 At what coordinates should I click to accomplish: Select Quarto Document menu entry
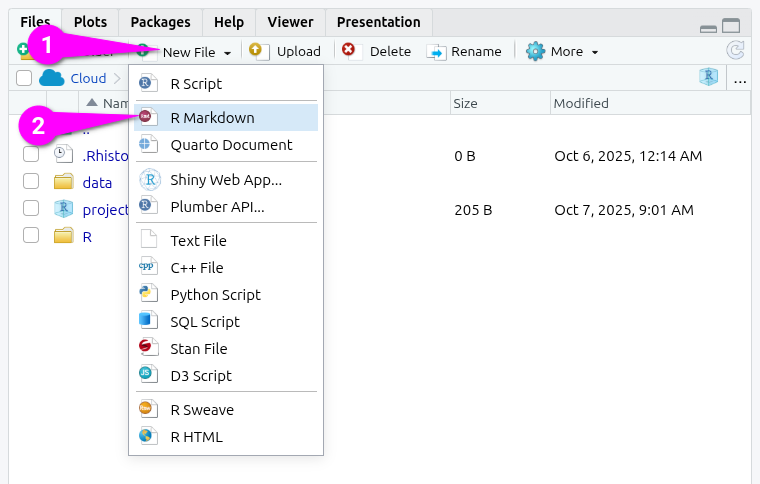(226, 145)
